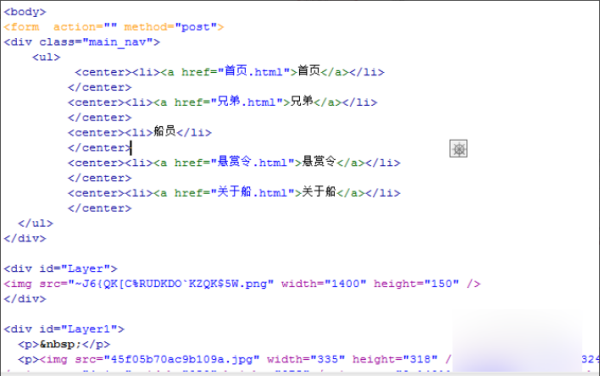Image resolution: width=600 pixels, height=376 pixels.
Task: Click the form action method="post" line
Action: [114, 27]
